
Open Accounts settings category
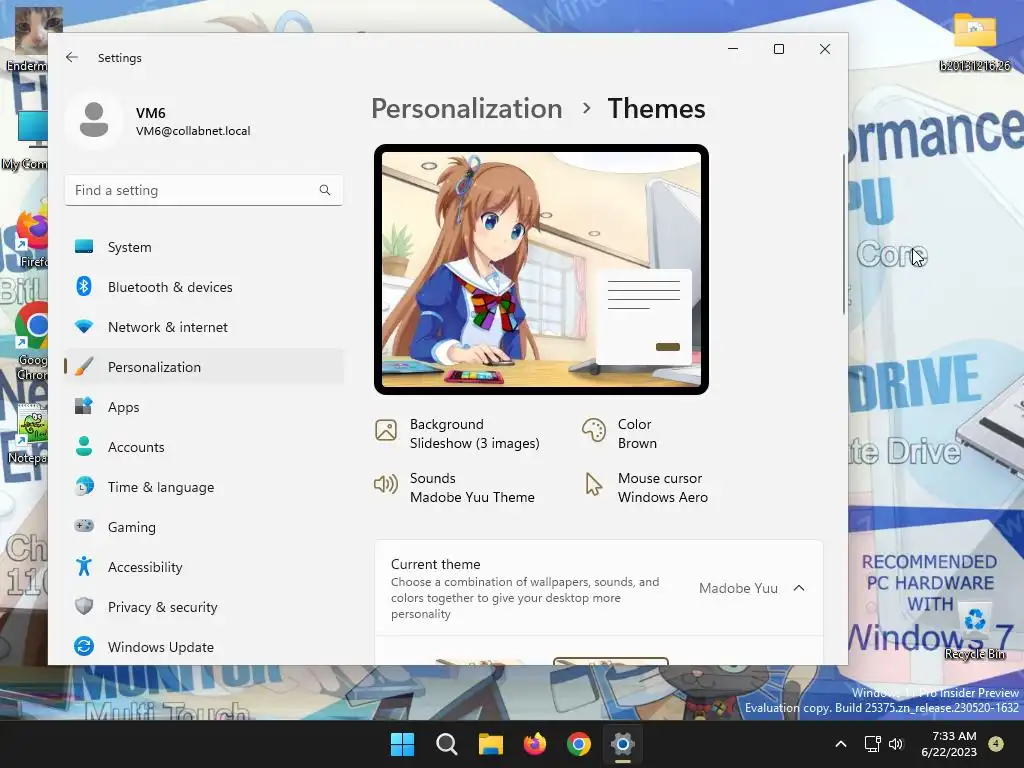coord(204,447)
